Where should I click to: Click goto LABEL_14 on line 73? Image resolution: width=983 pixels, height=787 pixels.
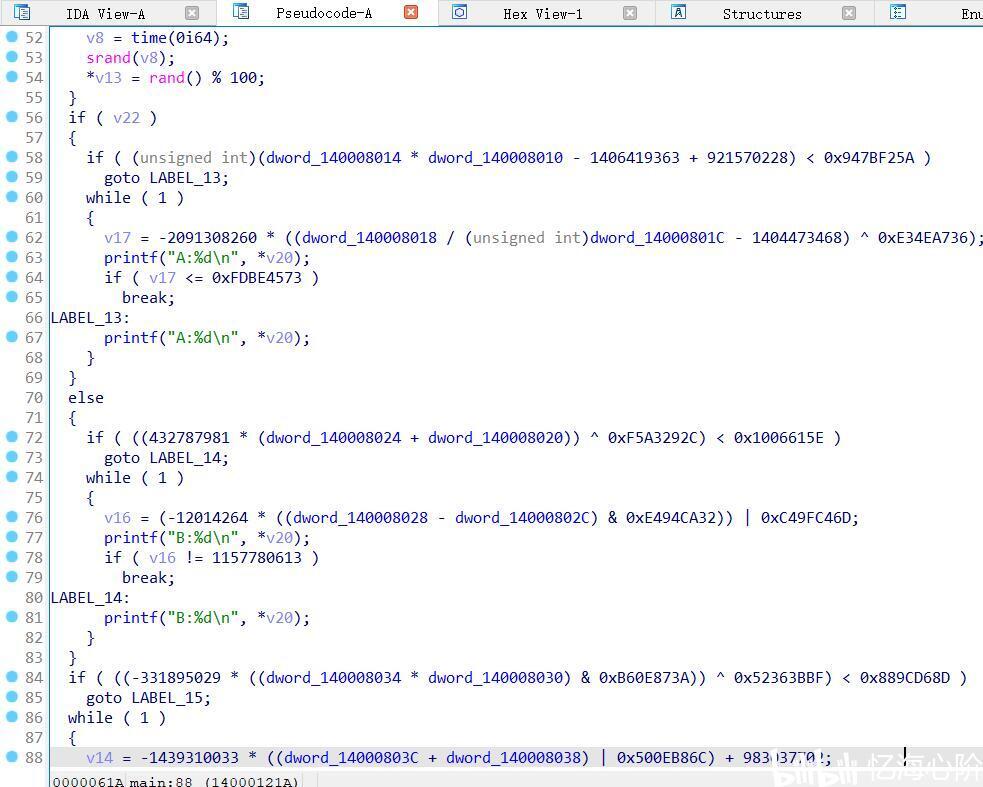point(166,458)
